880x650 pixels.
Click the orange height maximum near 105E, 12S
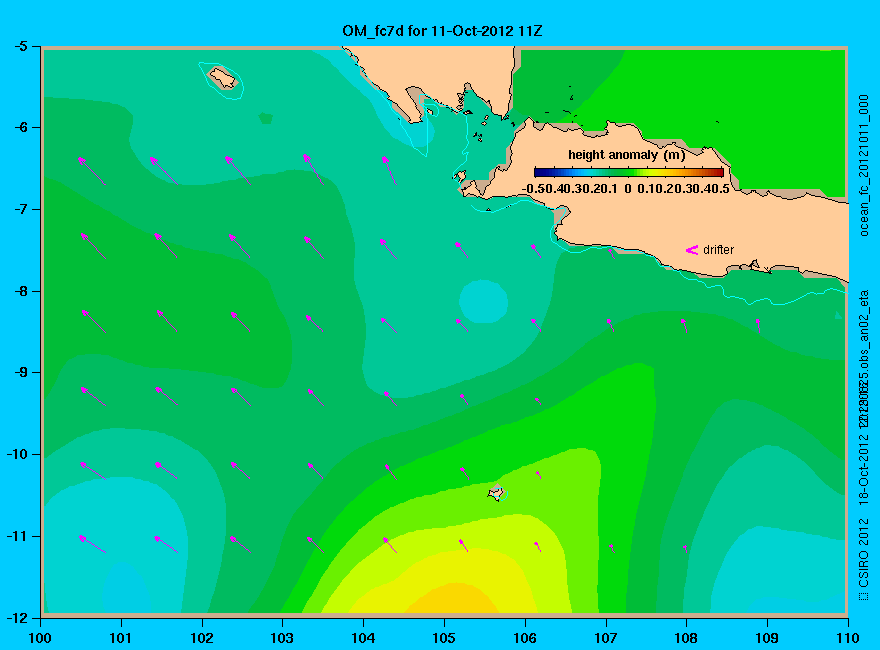click(x=451, y=598)
